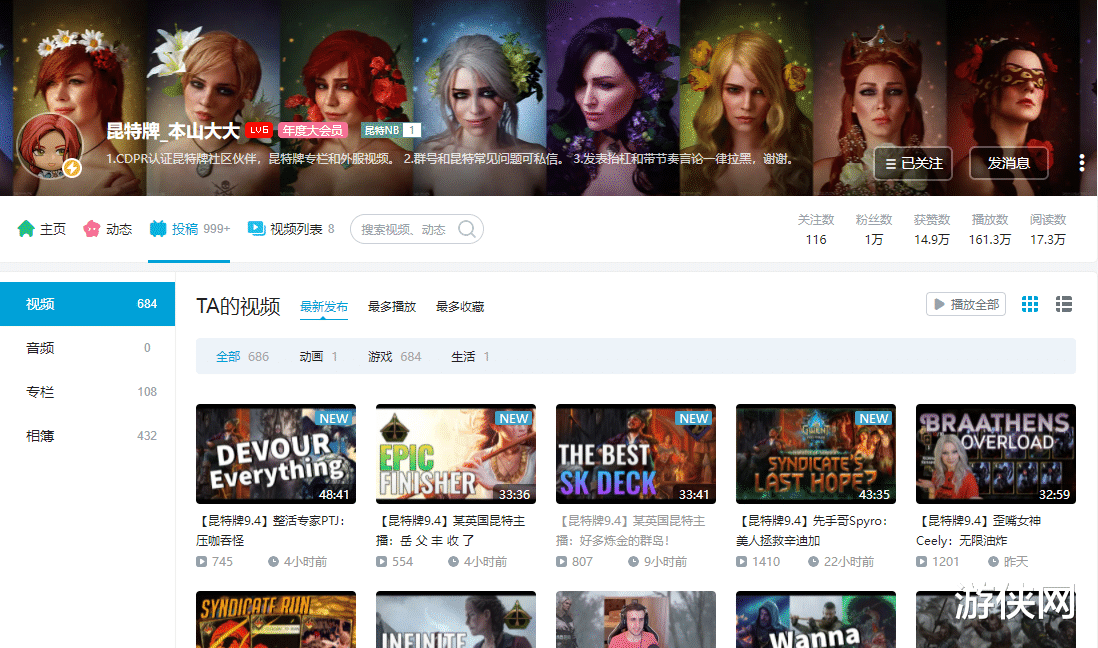Open title link 好多炼金的群岛
The image size is (1098, 648).
631,530
